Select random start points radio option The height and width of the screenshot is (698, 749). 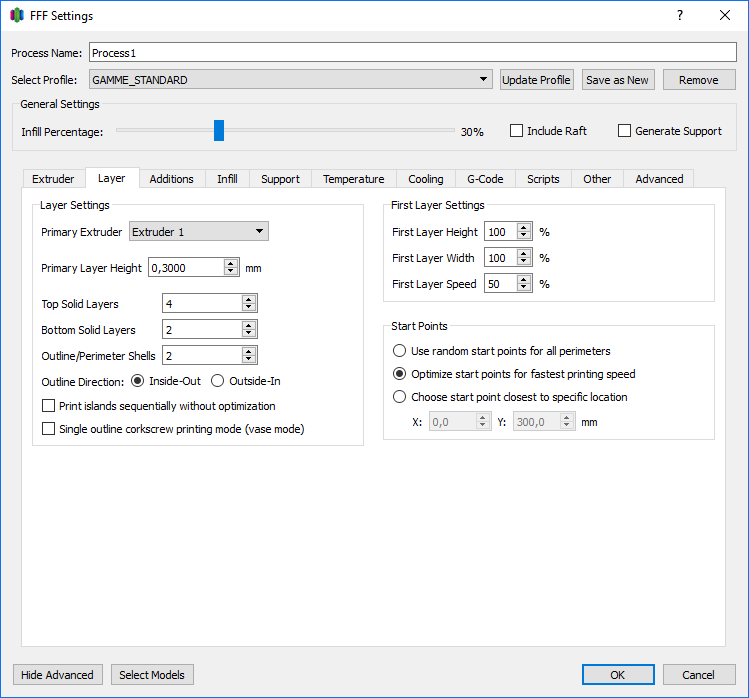[400, 351]
